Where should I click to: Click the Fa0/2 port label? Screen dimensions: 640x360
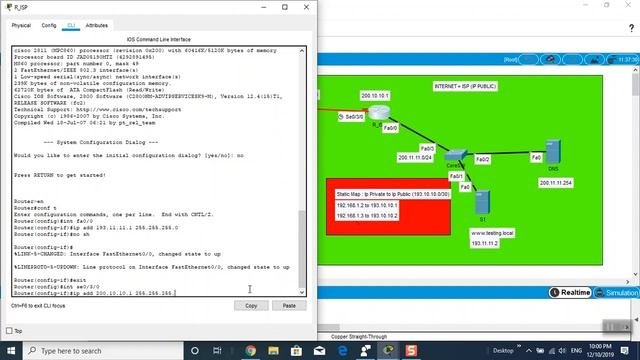(482, 160)
